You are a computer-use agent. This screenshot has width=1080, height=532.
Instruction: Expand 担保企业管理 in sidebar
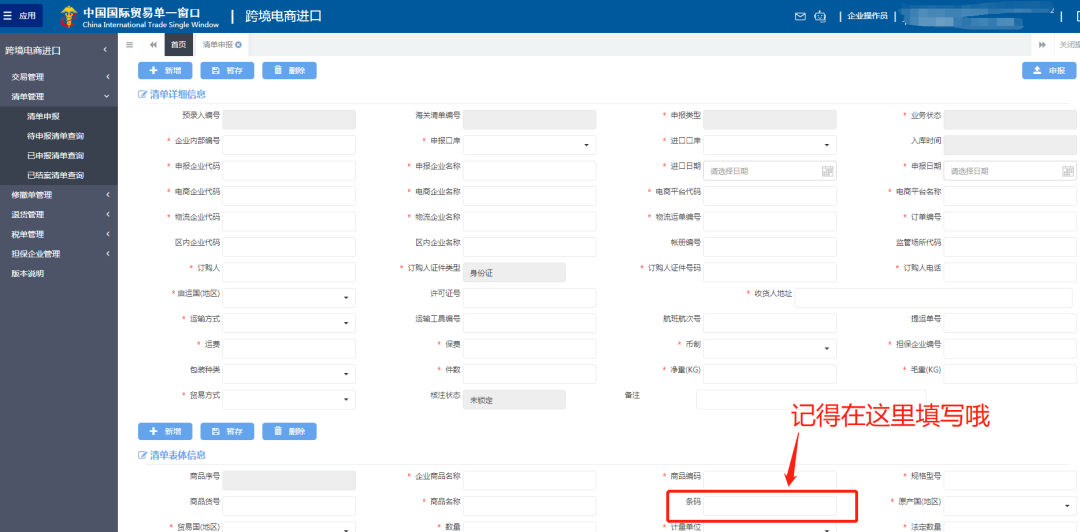pyautogui.click(x=59, y=254)
